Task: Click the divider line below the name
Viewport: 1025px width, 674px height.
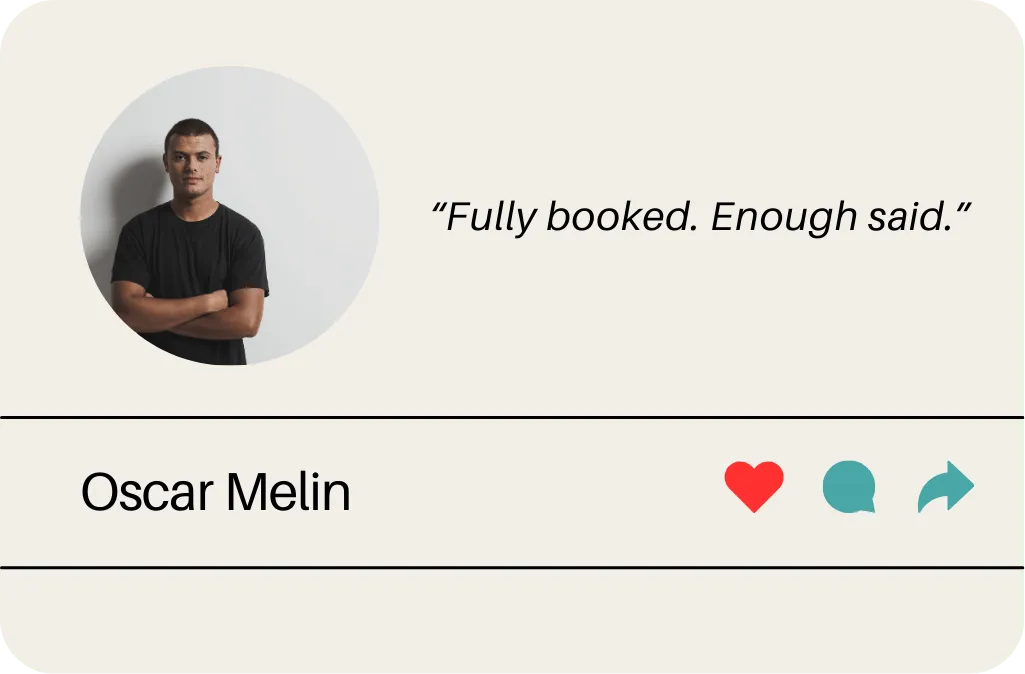Action: [512, 567]
